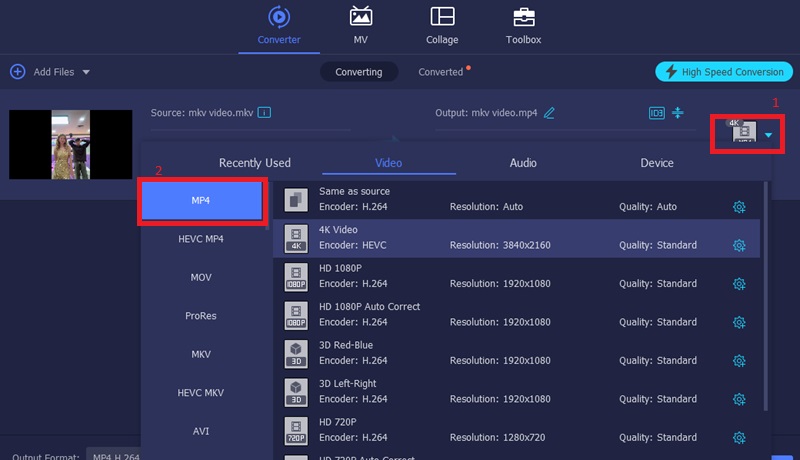This screenshot has width=800, height=460.
Task: Click the compress video icon
Action: [x=678, y=113]
